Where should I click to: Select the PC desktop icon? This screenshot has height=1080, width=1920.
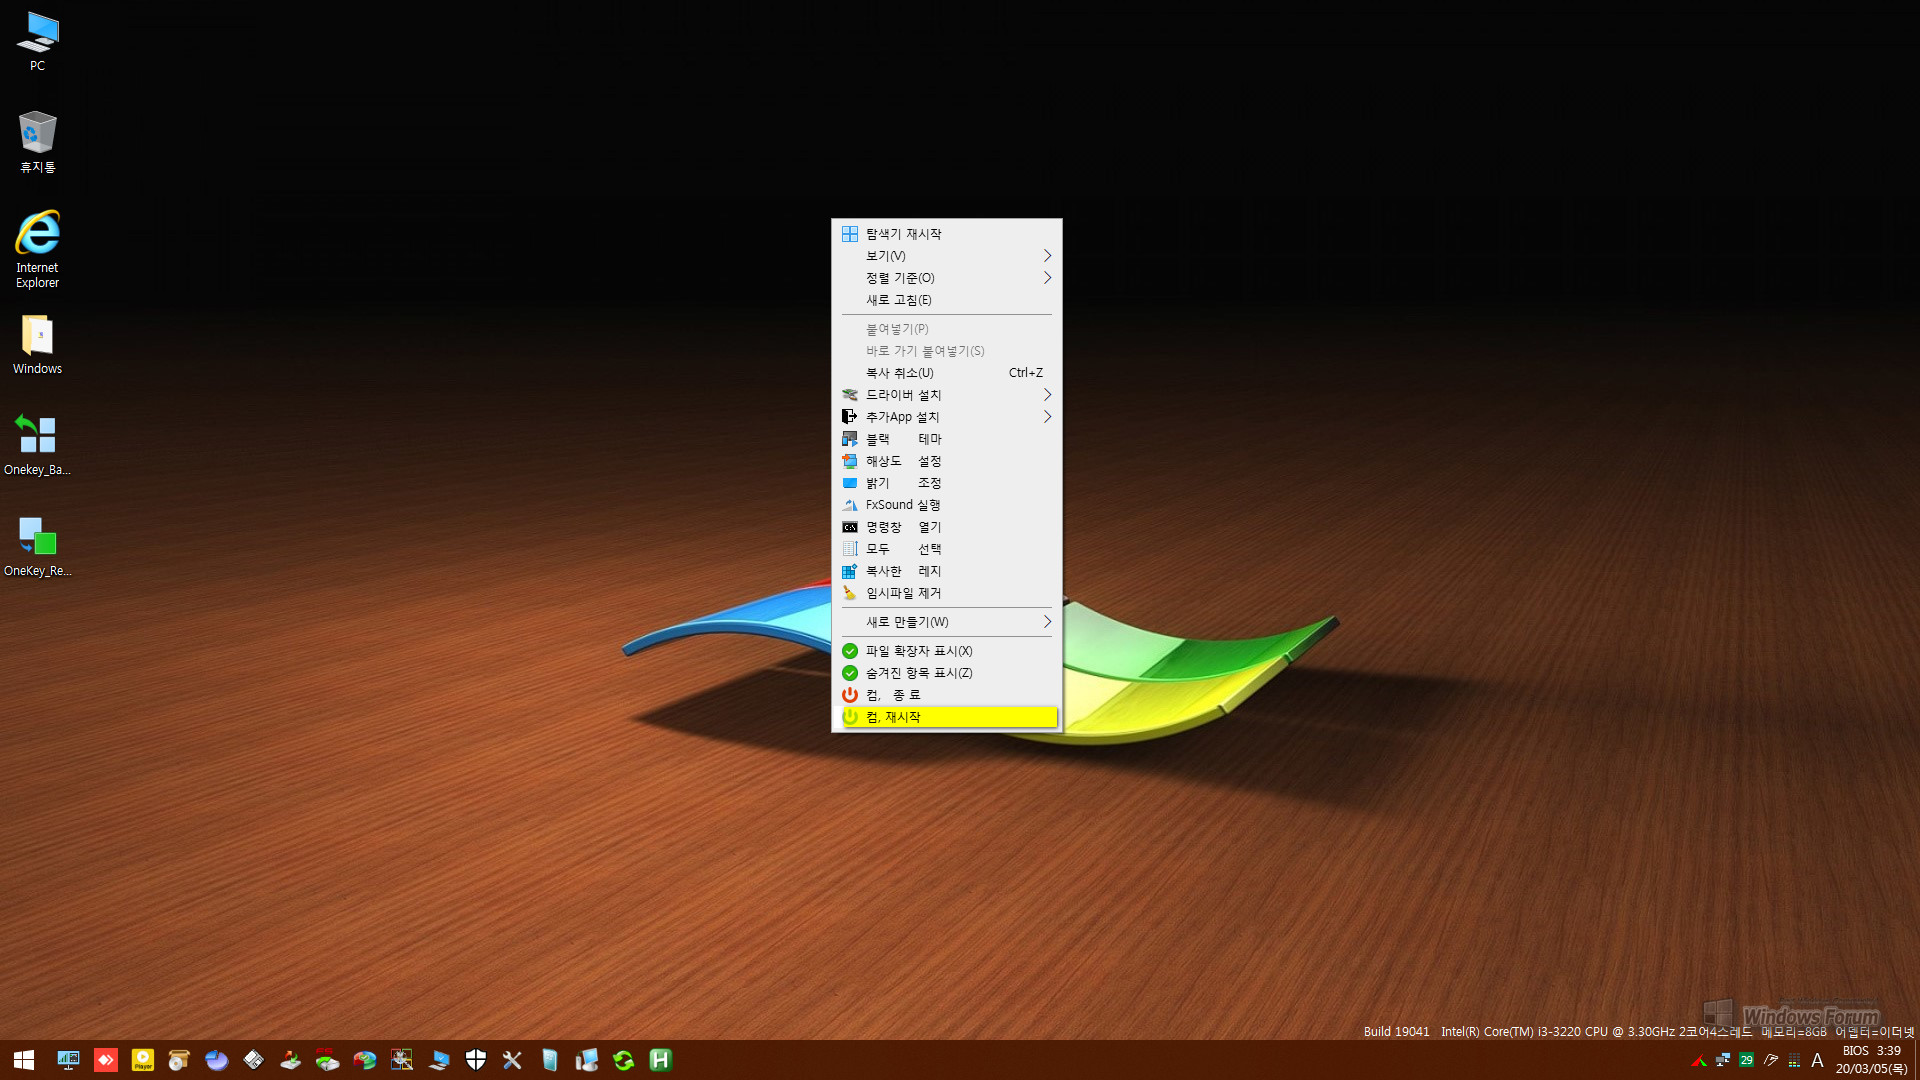pyautogui.click(x=37, y=41)
